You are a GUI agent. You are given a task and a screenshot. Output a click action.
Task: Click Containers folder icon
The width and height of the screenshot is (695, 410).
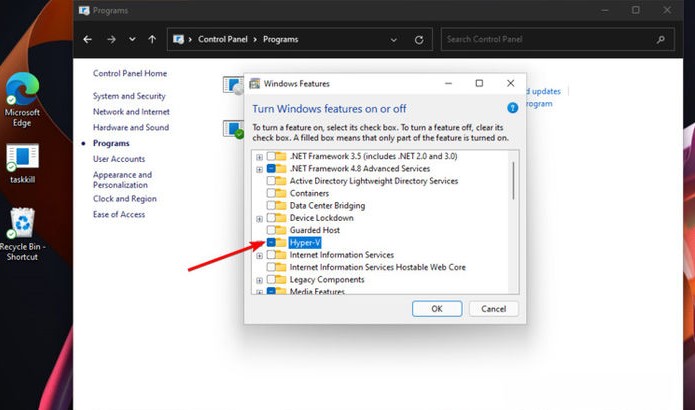click(x=281, y=193)
